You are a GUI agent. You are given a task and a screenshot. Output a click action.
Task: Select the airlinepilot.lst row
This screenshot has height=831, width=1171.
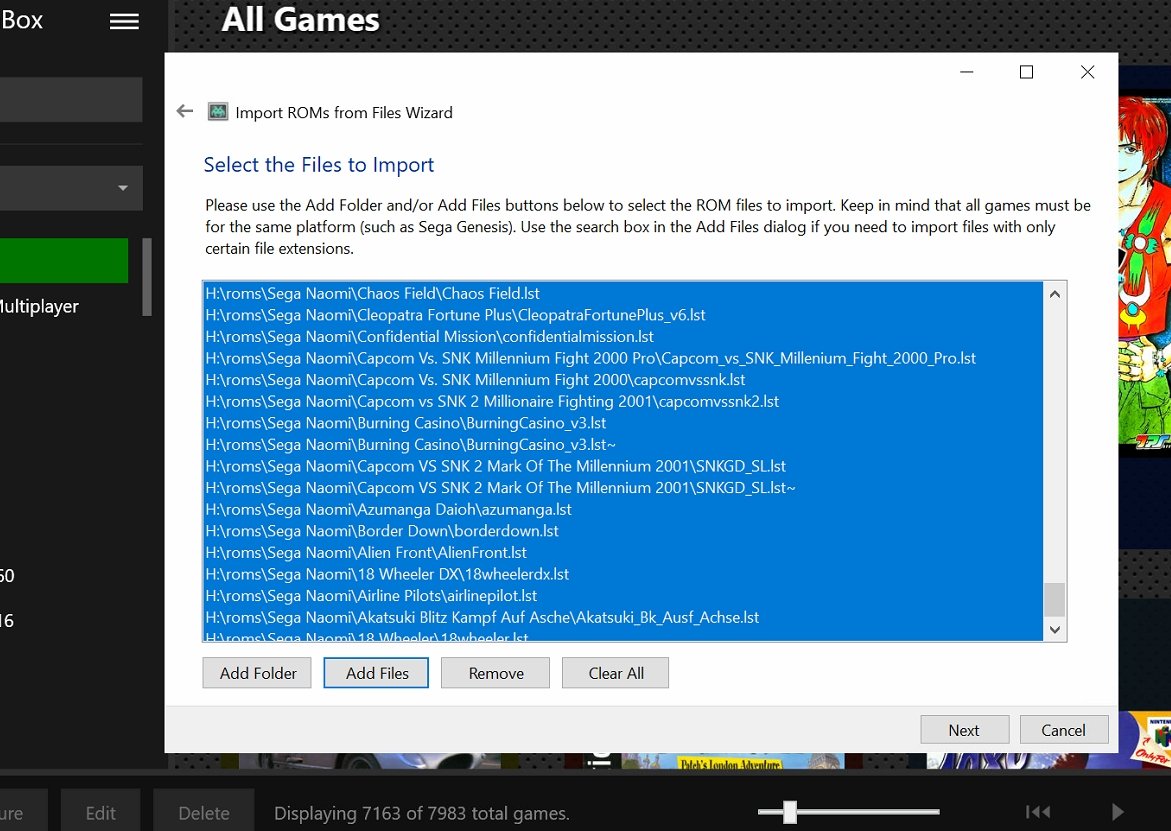(623, 597)
